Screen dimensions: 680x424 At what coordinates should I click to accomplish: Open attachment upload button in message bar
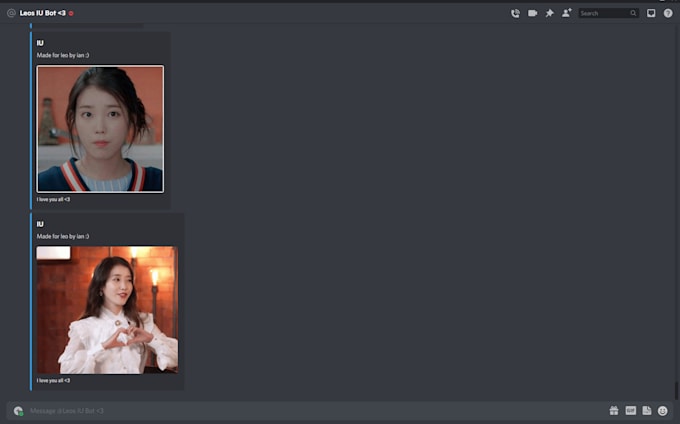tap(18, 411)
